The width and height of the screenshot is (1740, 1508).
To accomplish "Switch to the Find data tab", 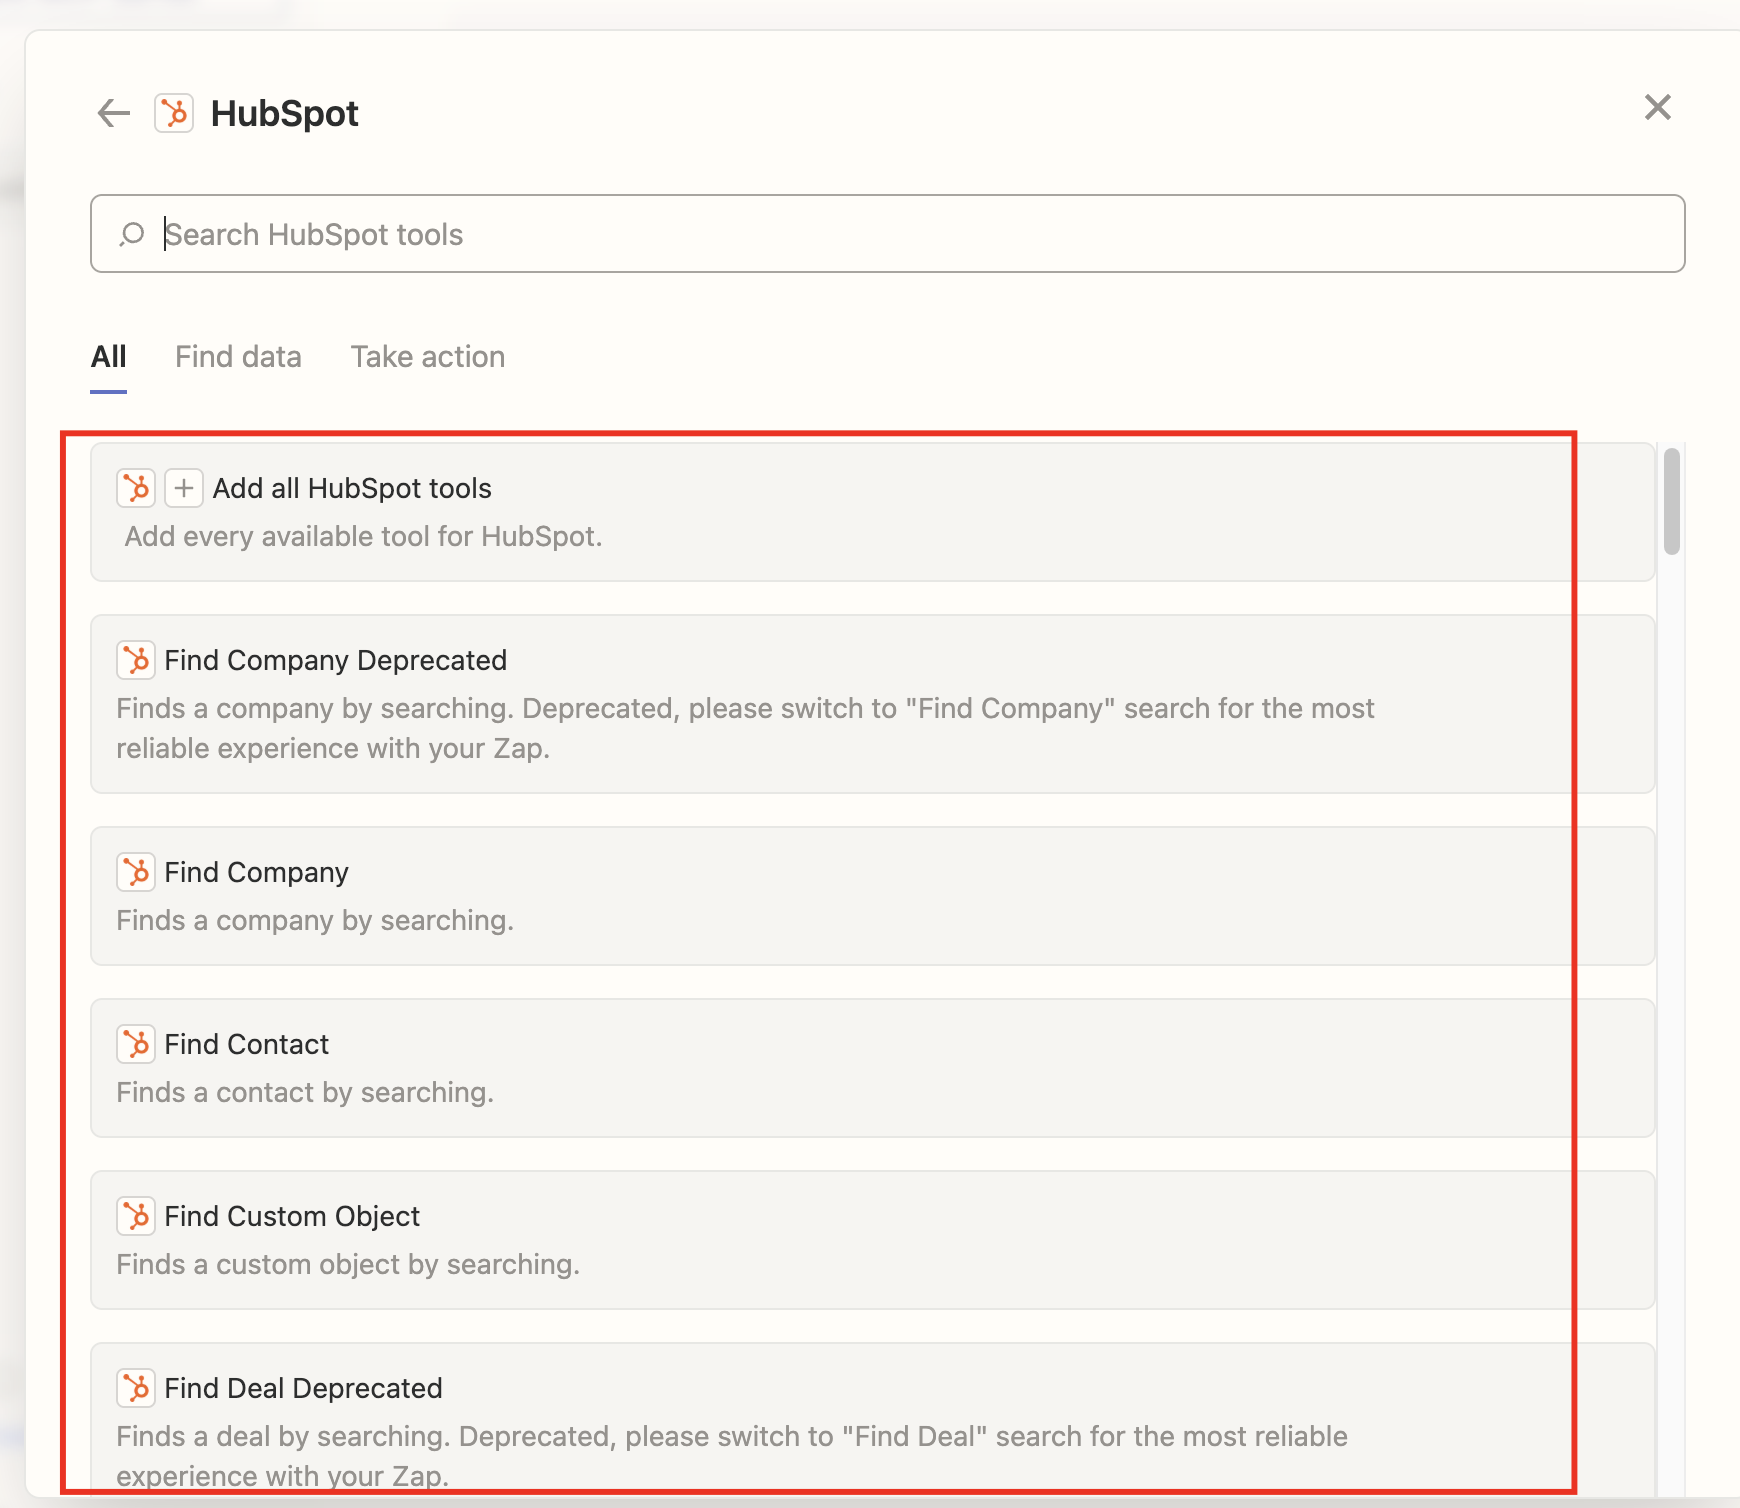I will (x=238, y=357).
